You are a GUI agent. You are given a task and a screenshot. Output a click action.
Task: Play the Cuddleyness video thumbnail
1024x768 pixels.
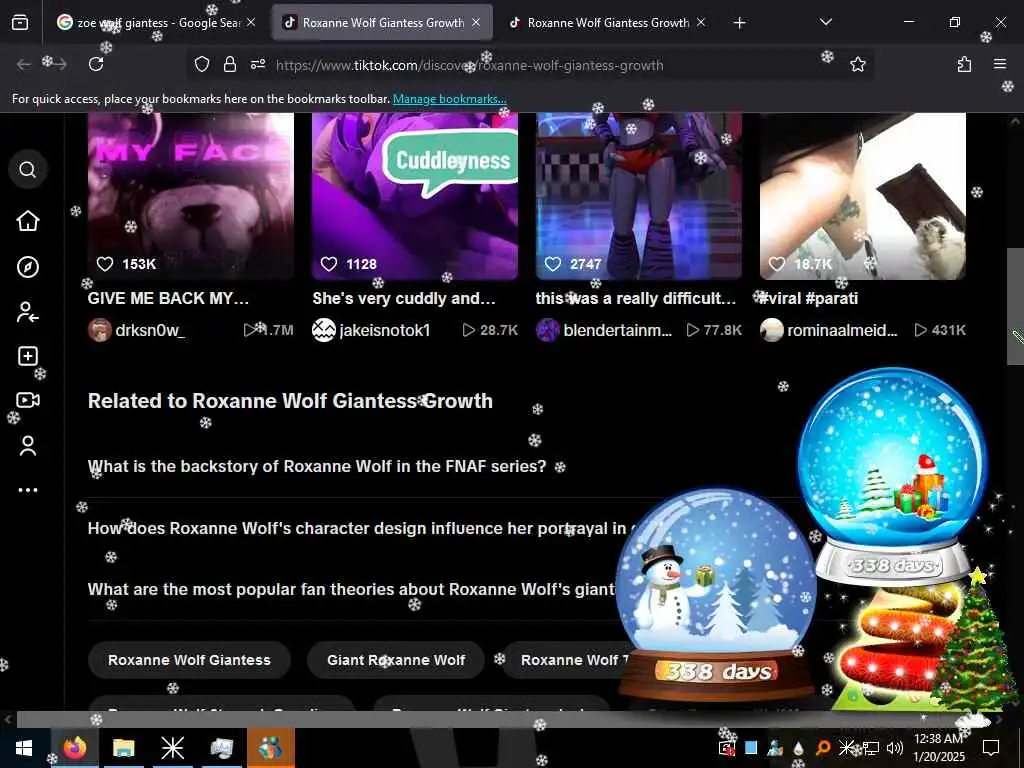[415, 196]
